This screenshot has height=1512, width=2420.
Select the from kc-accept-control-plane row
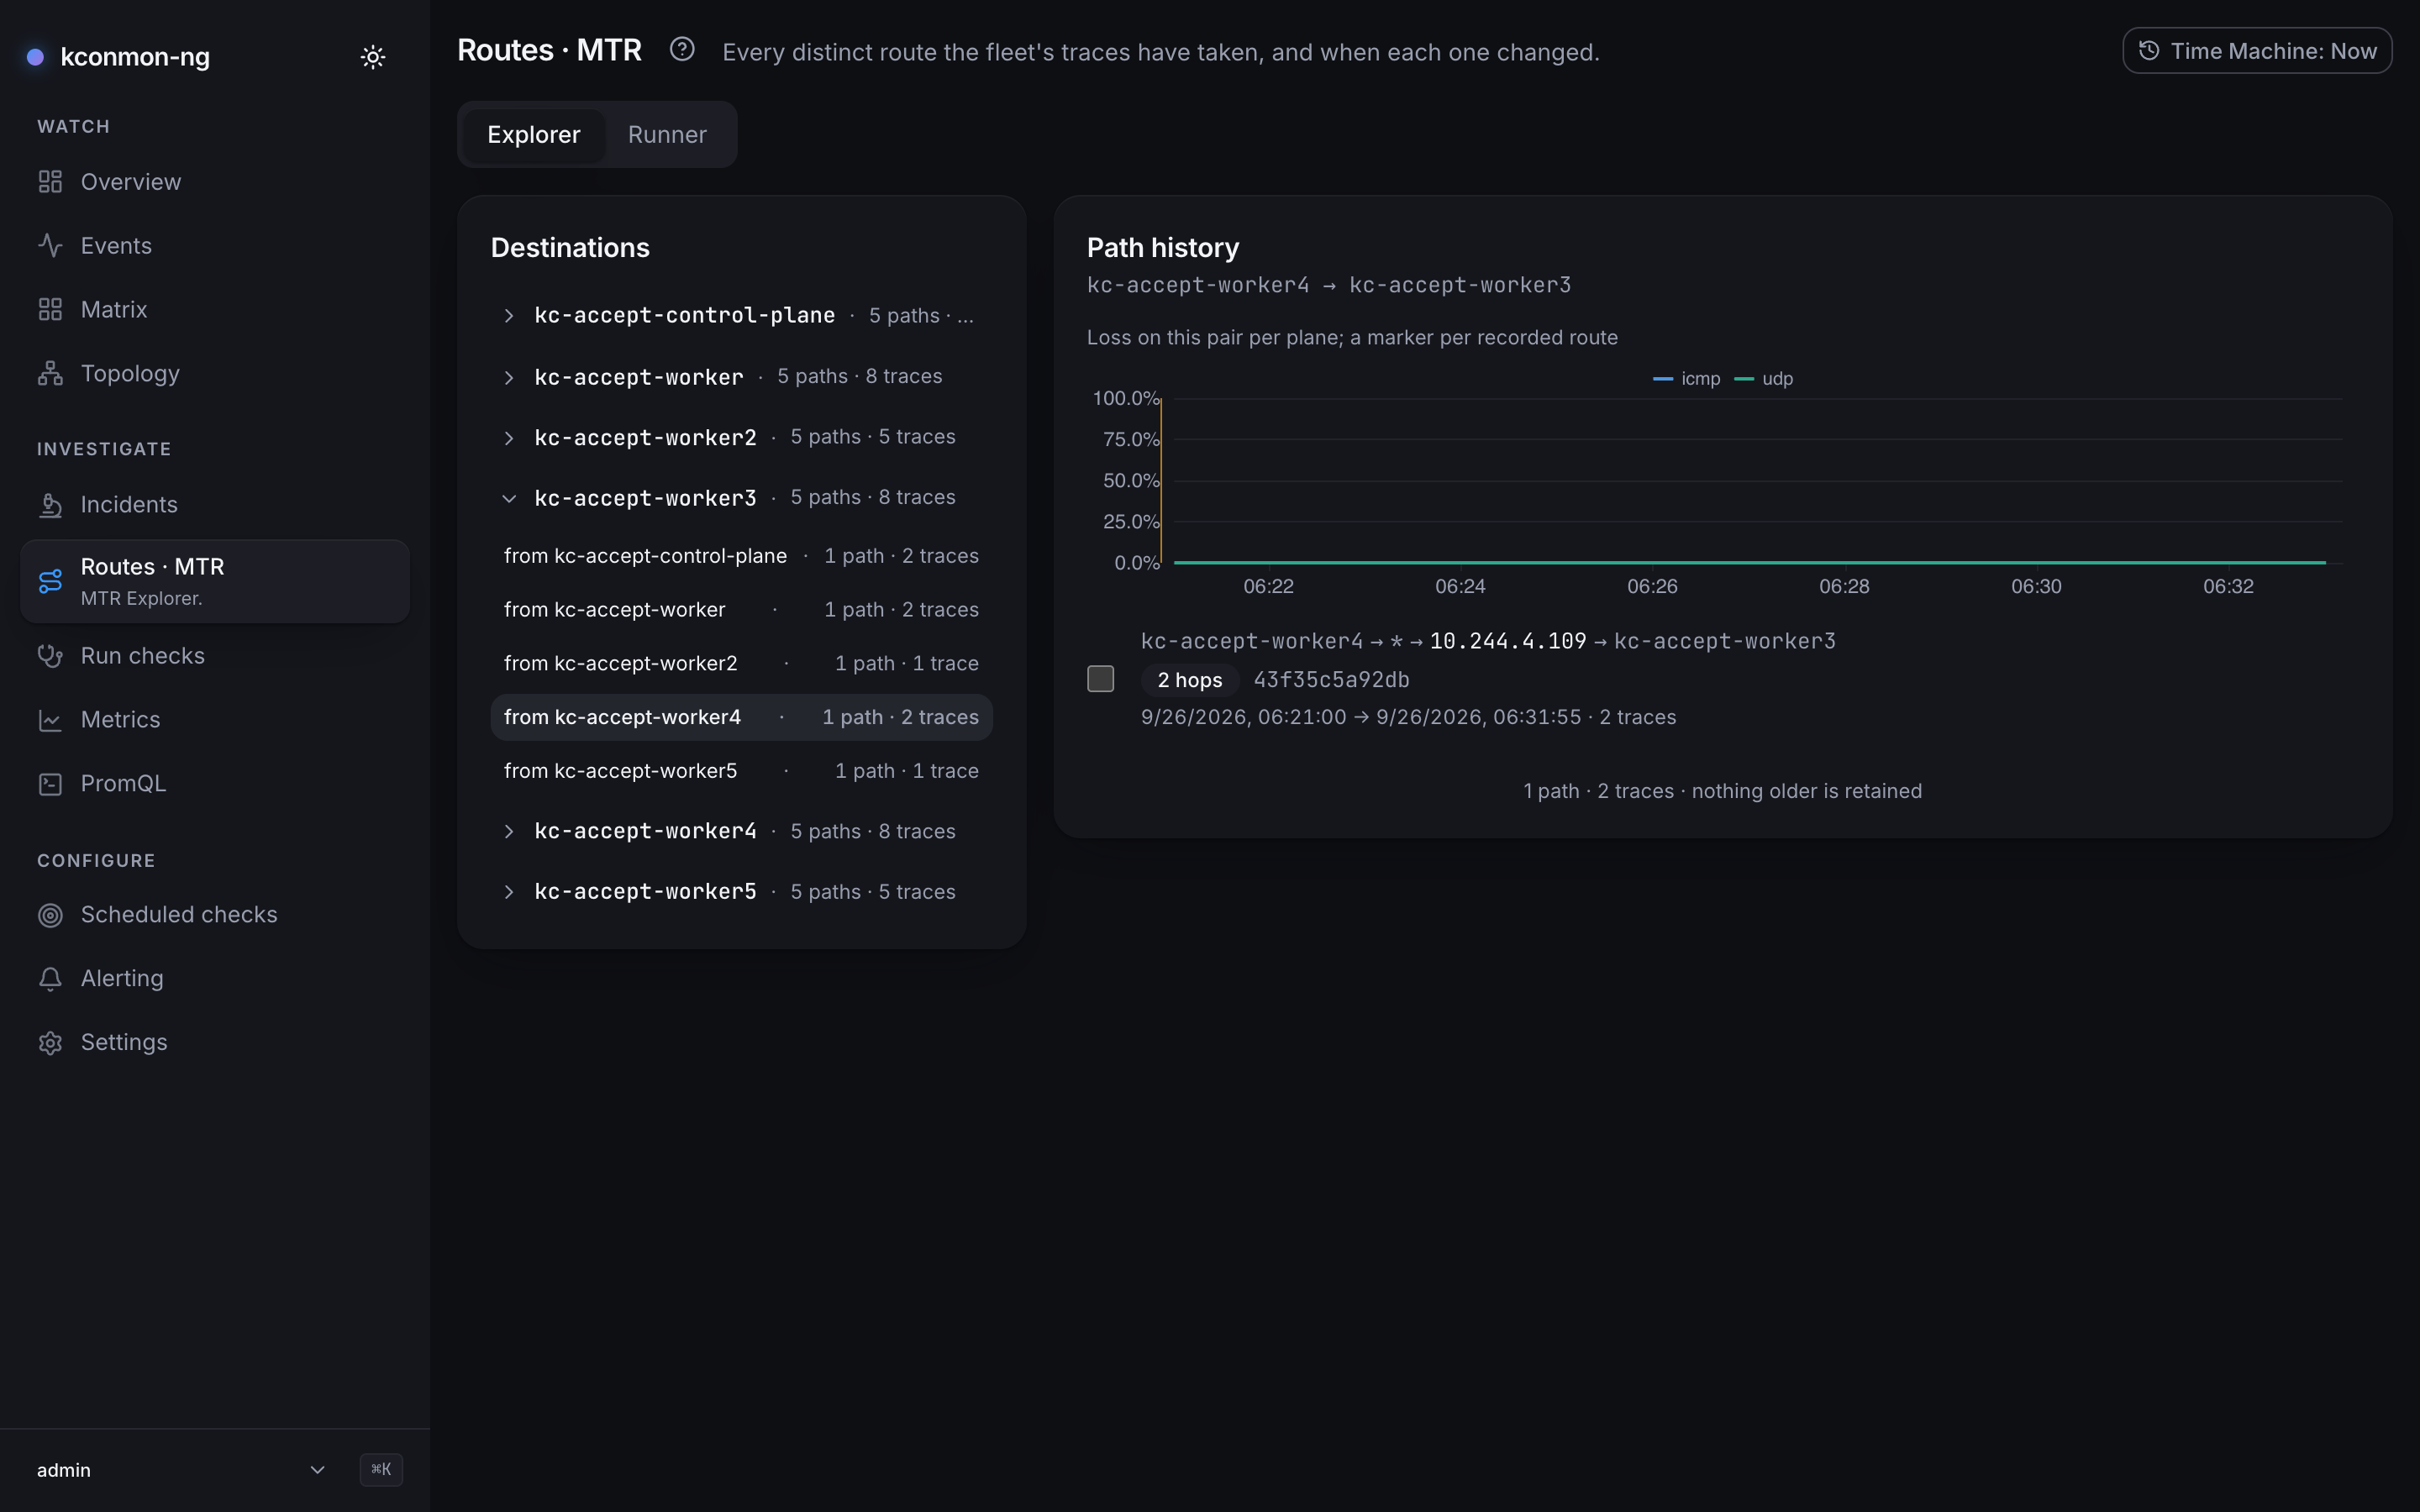[x=741, y=556]
